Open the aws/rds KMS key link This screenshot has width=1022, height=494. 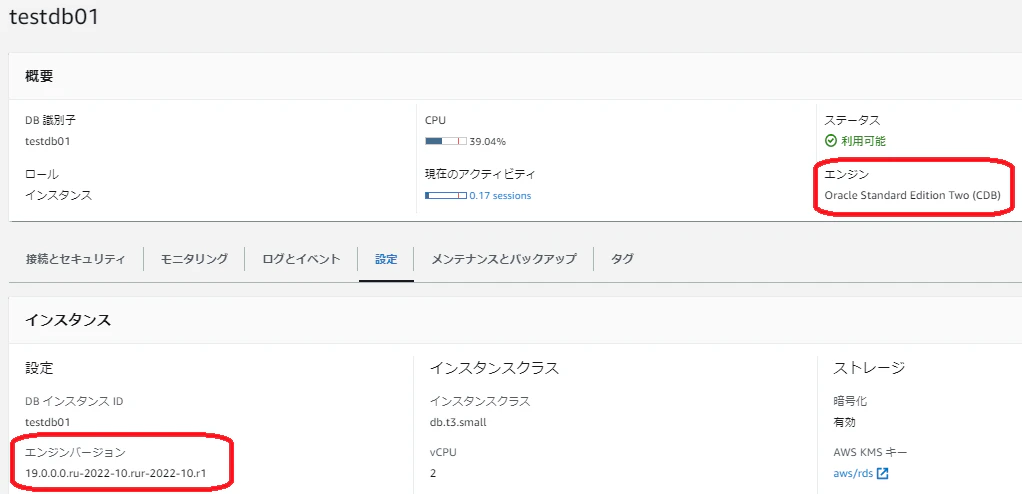tap(853, 473)
